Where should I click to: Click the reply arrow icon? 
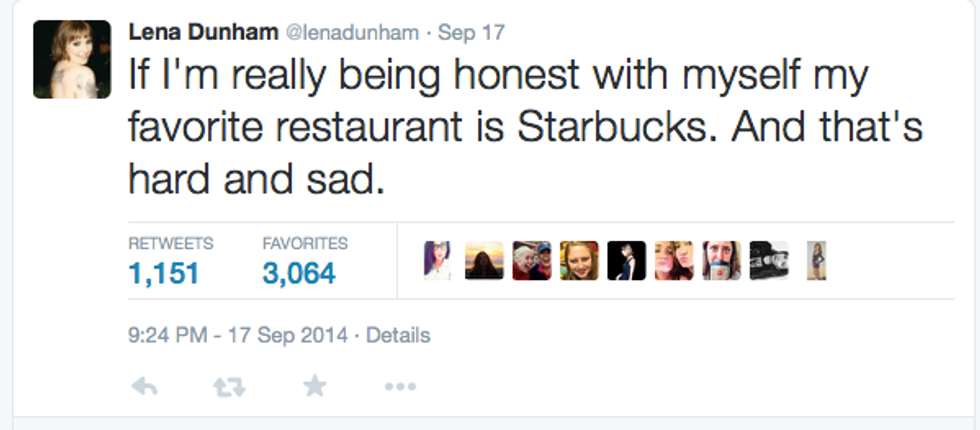pos(145,386)
